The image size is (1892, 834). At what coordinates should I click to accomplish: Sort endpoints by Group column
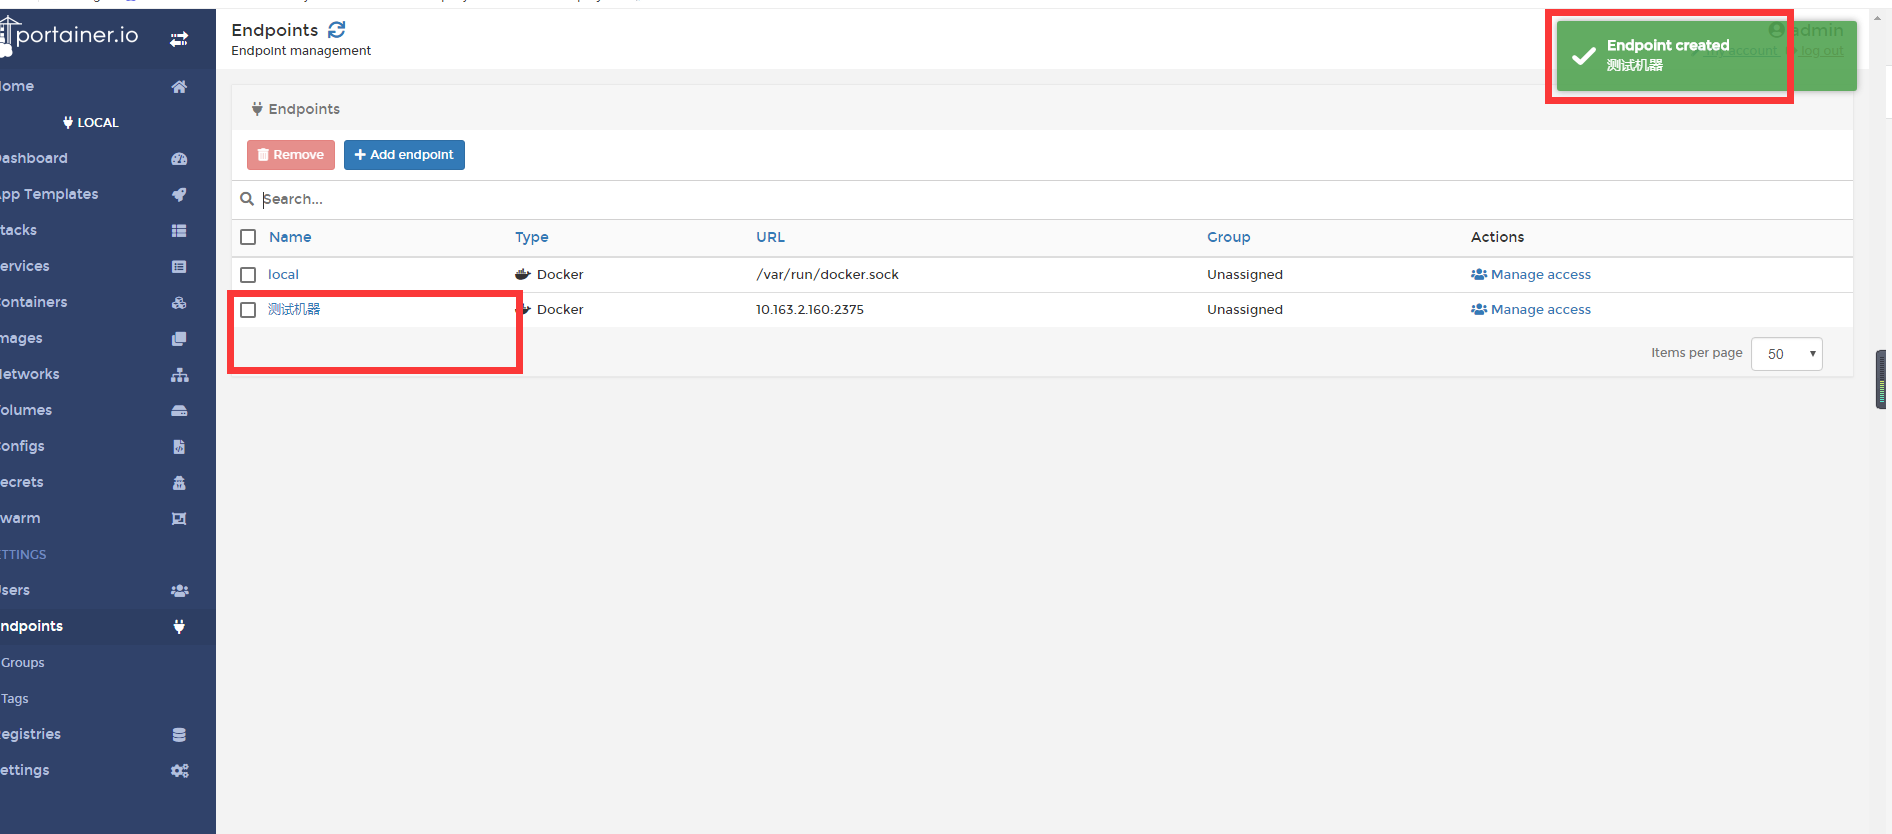coord(1229,237)
